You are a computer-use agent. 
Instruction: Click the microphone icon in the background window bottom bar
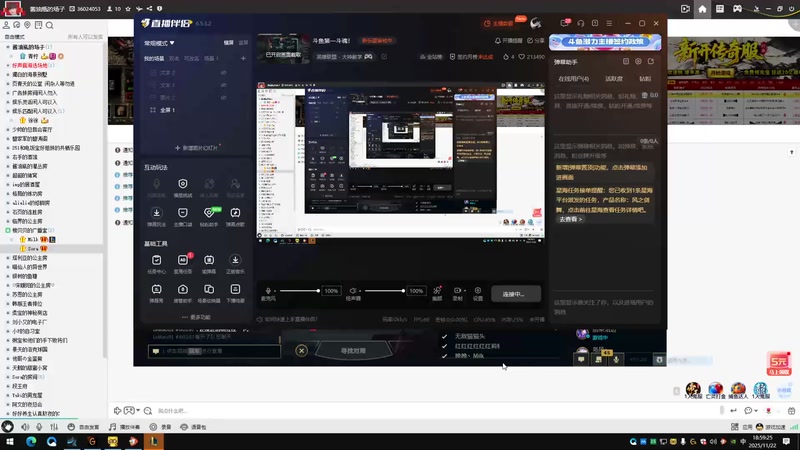coord(39,427)
